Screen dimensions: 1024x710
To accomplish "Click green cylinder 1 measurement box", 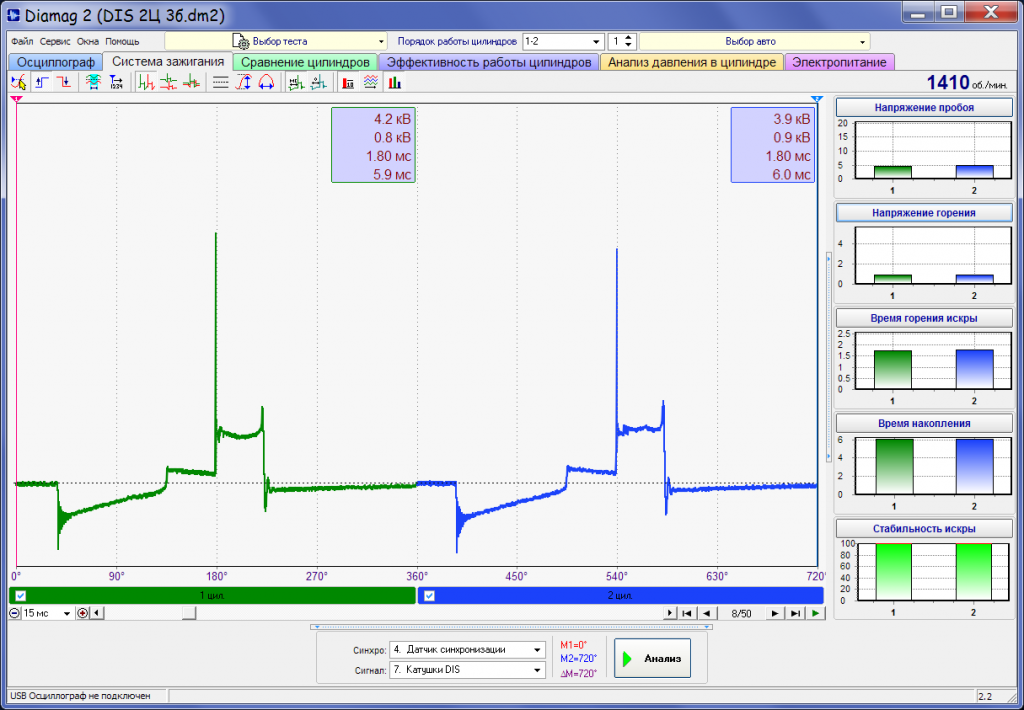I will 373,145.
